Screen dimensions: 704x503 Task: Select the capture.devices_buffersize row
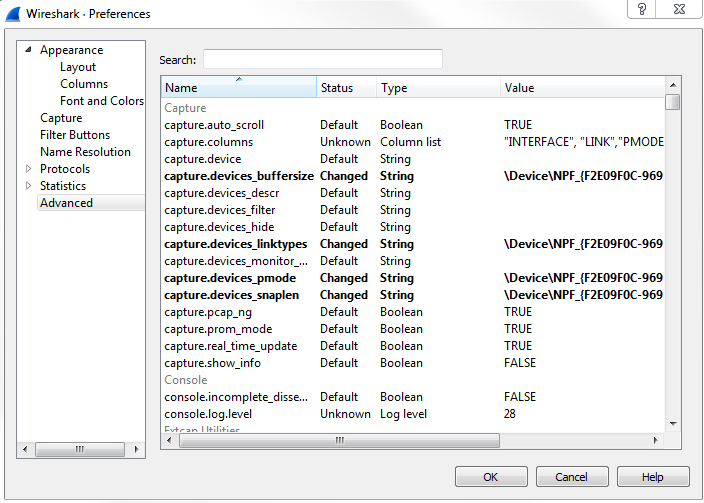239,176
